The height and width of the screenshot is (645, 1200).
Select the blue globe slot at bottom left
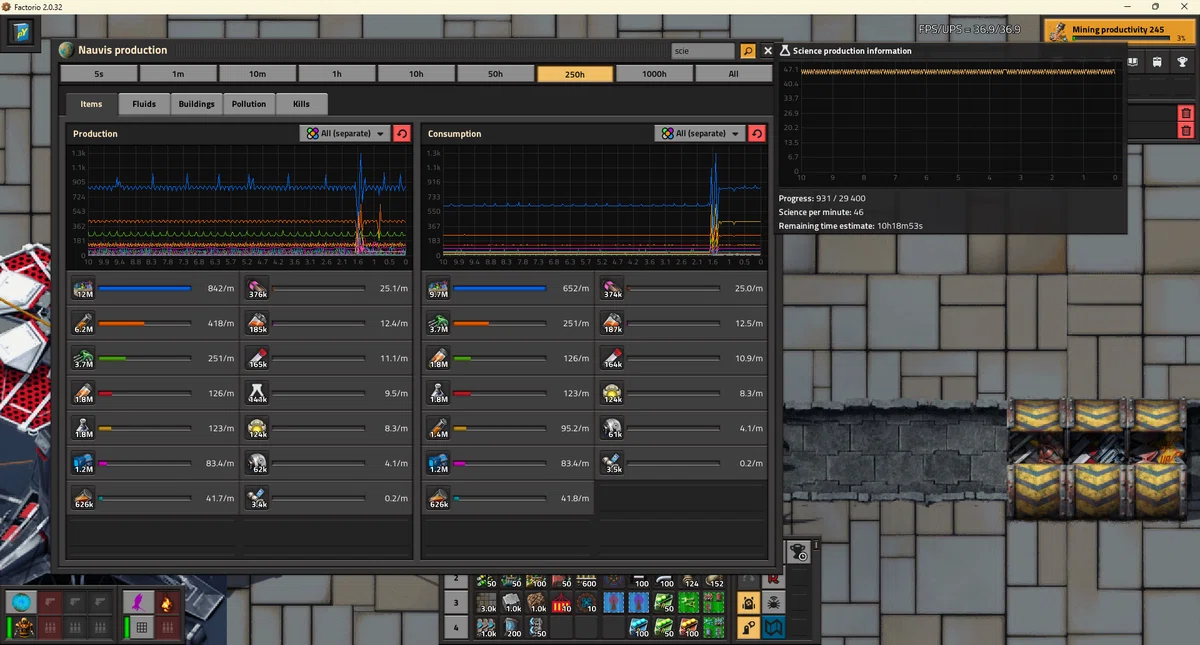23,603
